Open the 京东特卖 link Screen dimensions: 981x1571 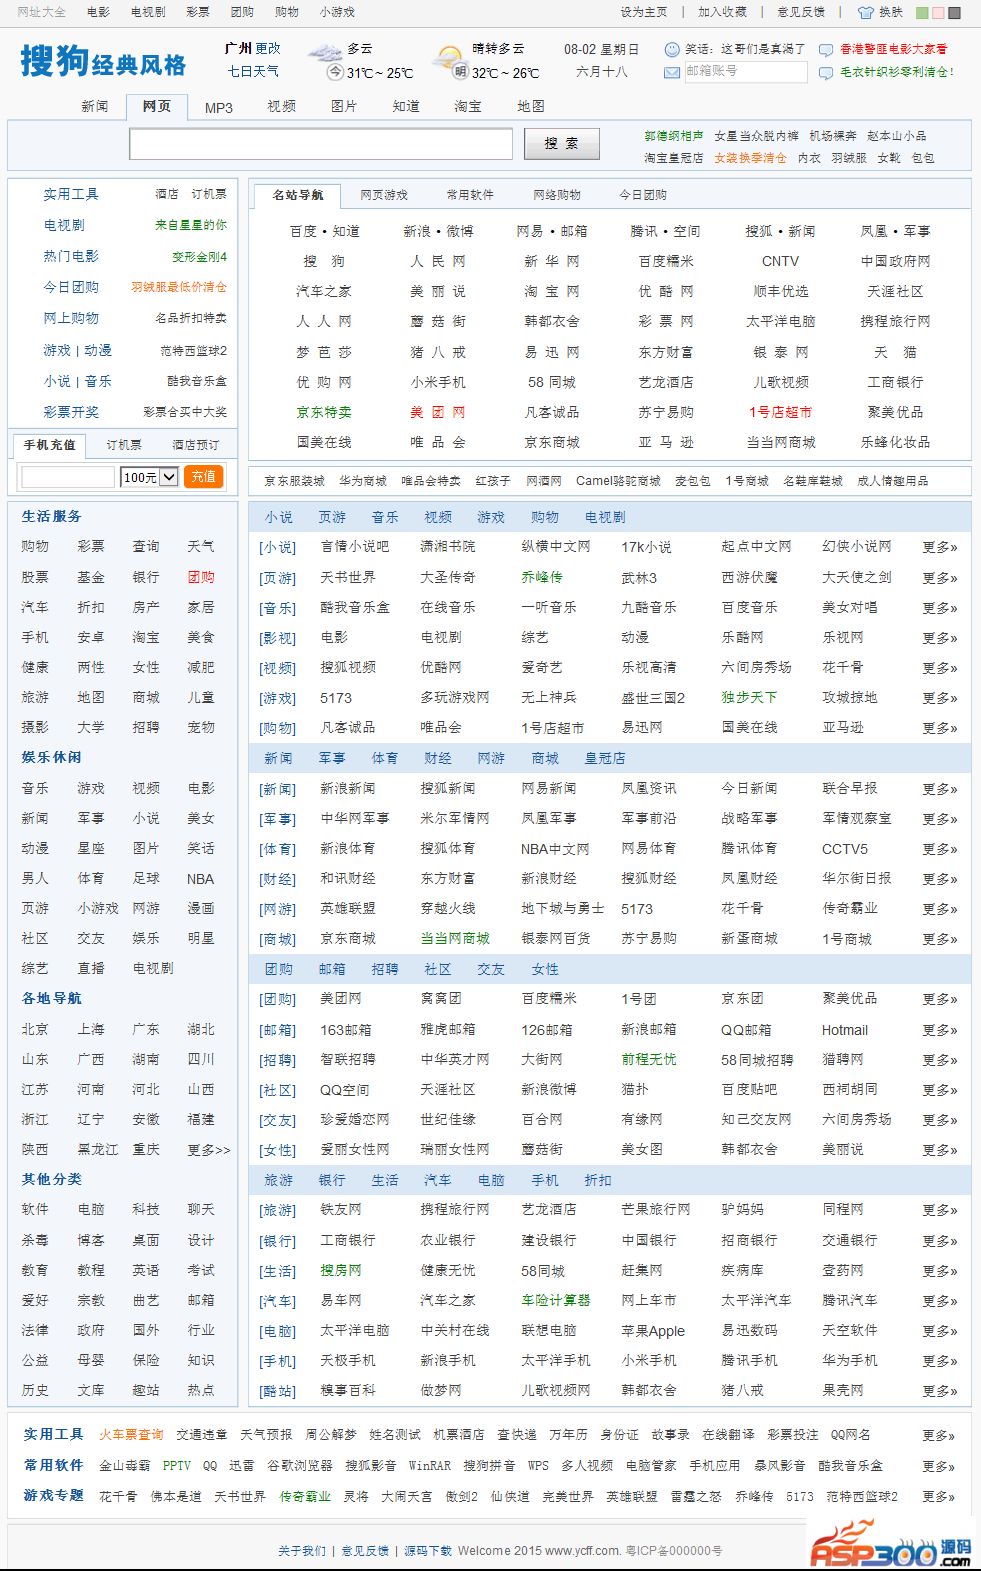324,412
